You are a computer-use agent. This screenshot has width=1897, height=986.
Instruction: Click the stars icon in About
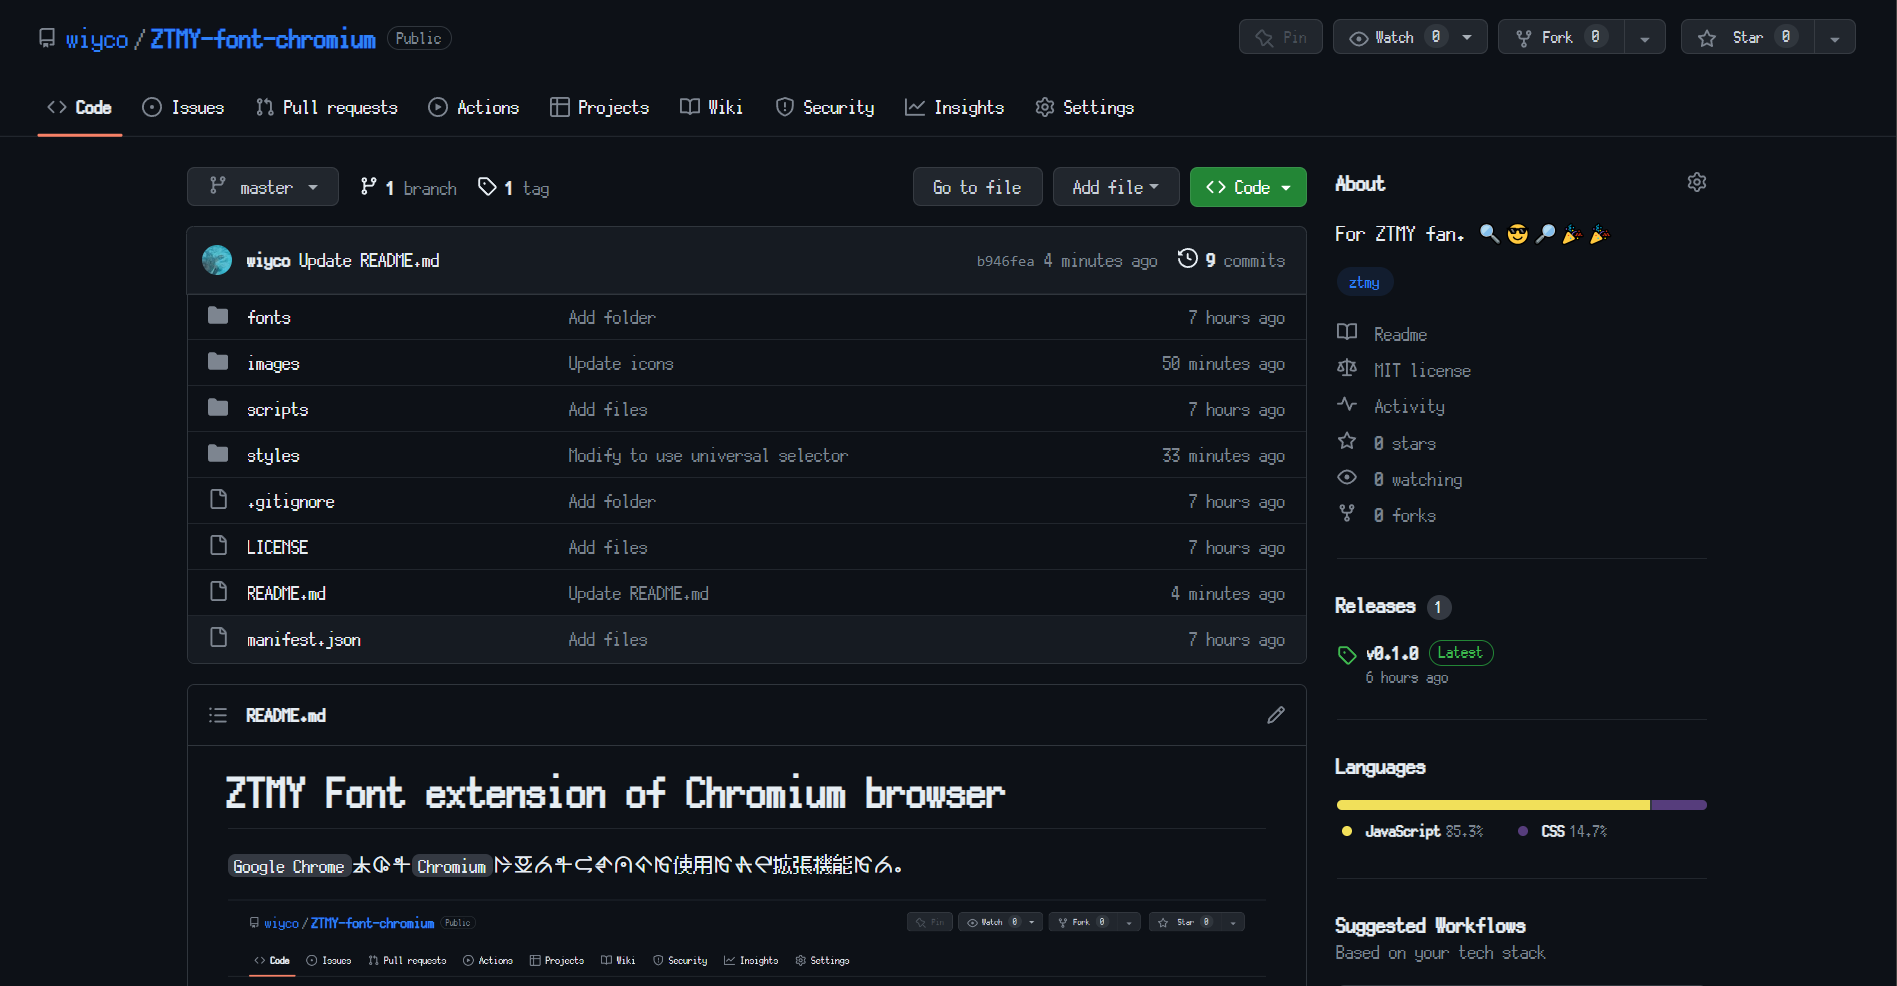click(x=1347, y=441)
